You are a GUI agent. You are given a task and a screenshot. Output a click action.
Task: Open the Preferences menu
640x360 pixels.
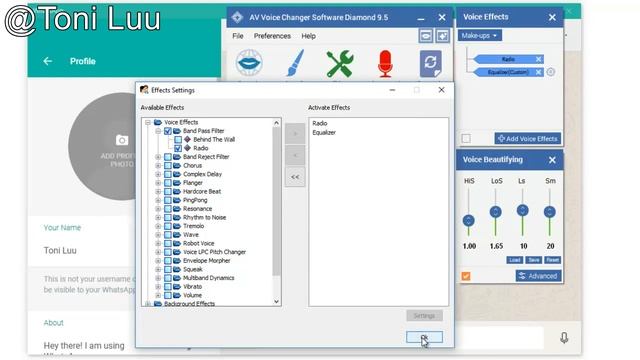pyautogui.click(x=272, y=36)
